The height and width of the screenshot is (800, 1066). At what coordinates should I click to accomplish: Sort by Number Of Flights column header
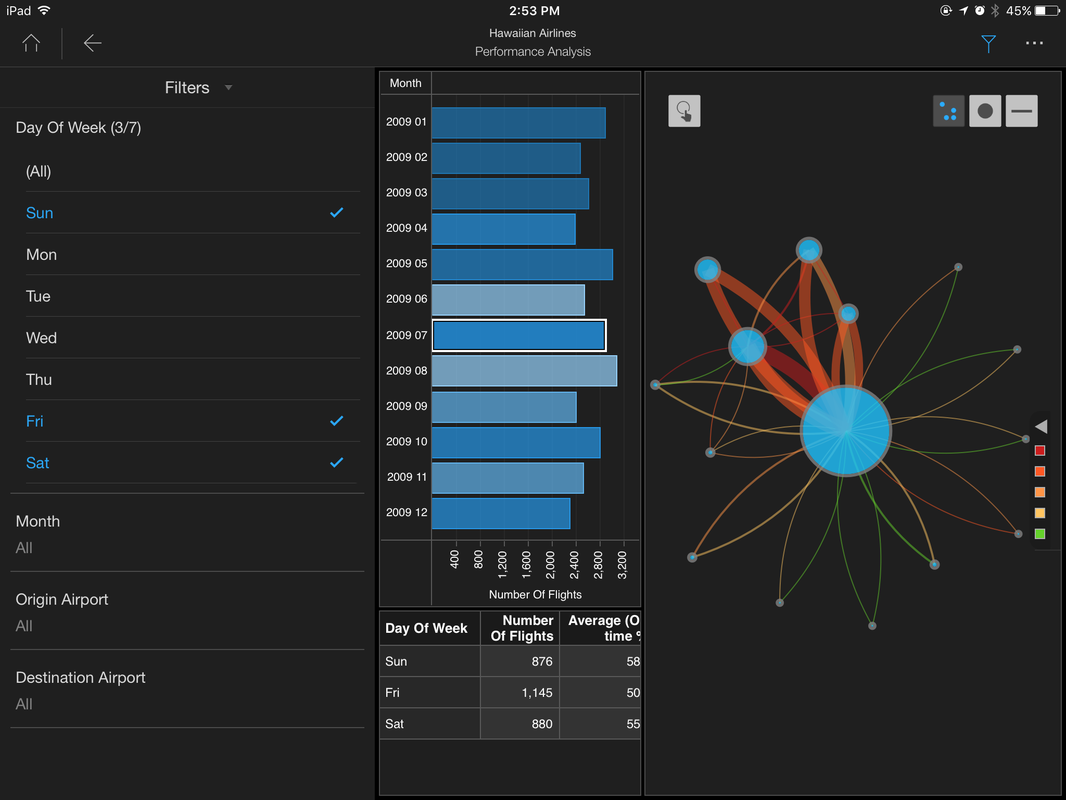click(x=520, y=628)
